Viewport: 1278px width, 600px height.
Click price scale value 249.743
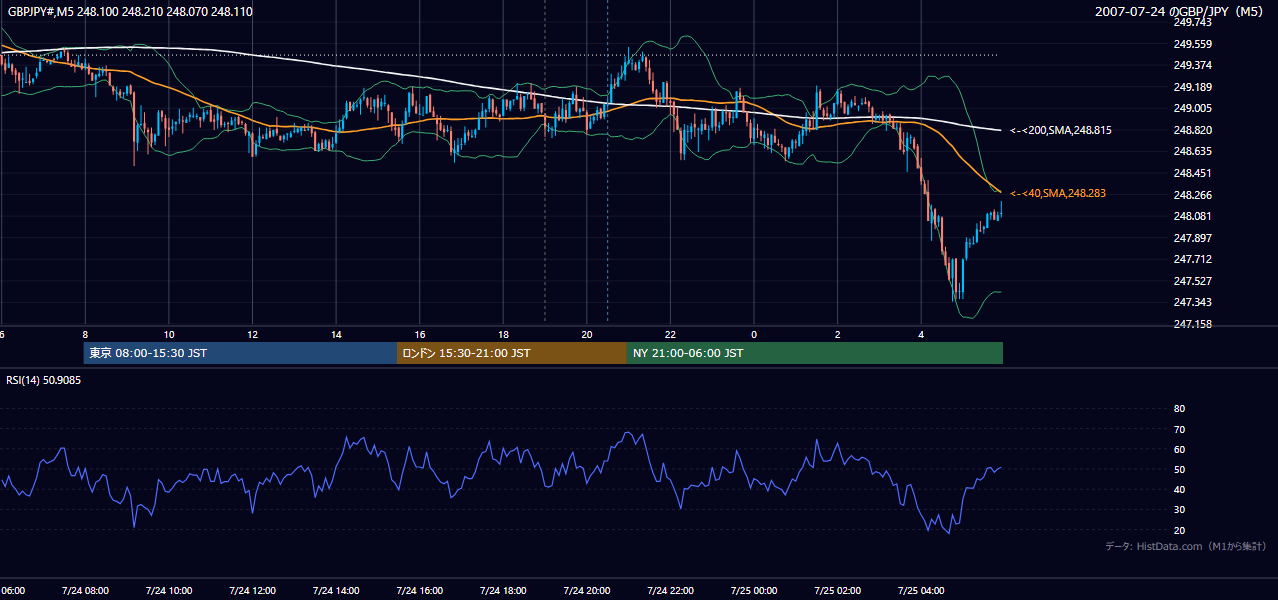1192,22
